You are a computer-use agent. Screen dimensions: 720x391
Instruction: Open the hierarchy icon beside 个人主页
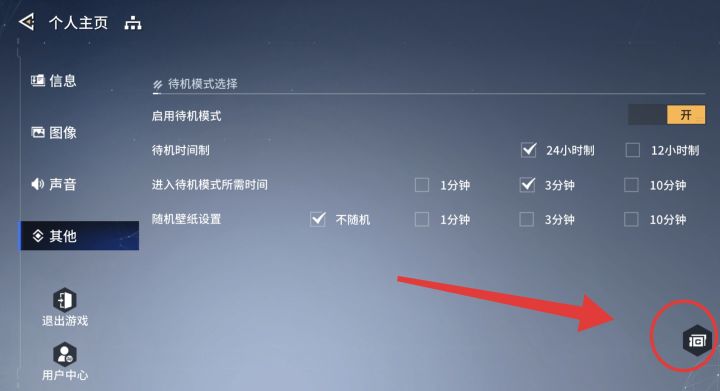pos(133,23)
